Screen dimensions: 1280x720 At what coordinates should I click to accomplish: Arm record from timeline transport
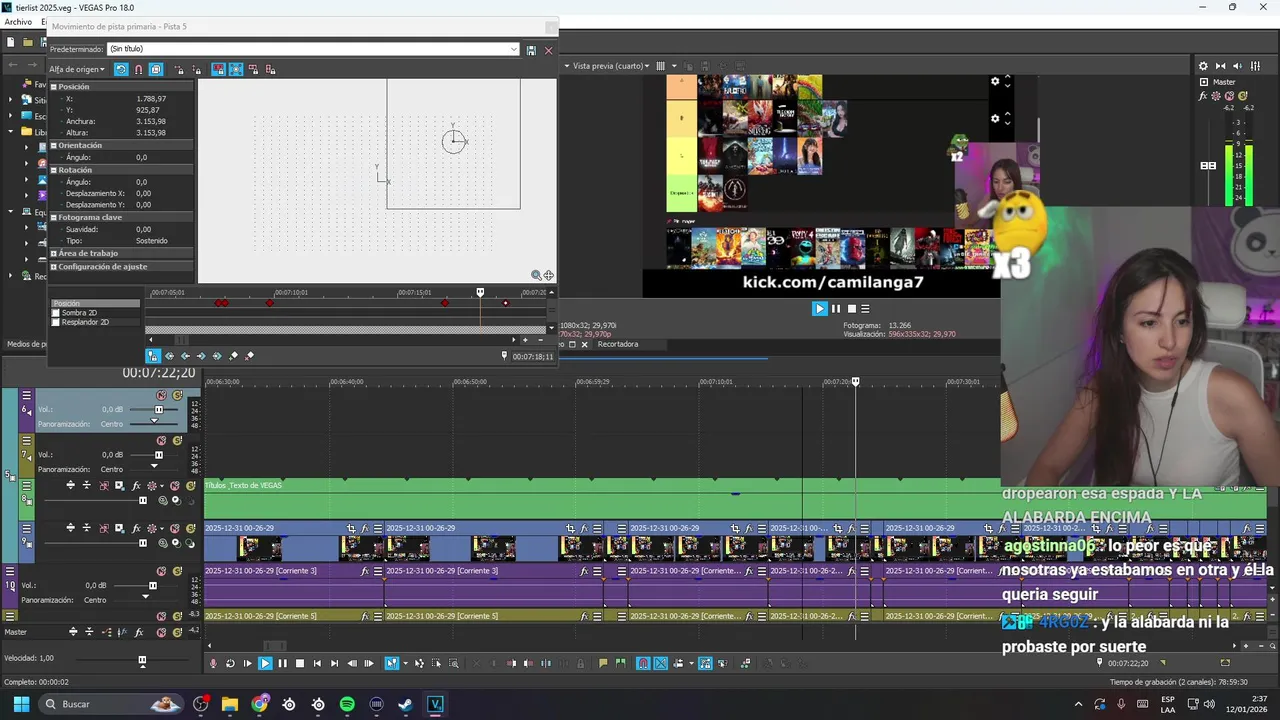coord(213,663)
